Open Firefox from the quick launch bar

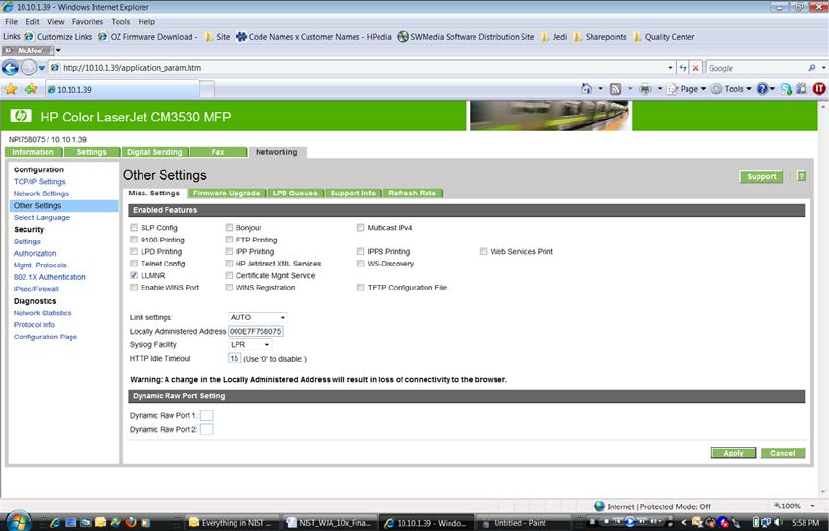coord(131,523)
